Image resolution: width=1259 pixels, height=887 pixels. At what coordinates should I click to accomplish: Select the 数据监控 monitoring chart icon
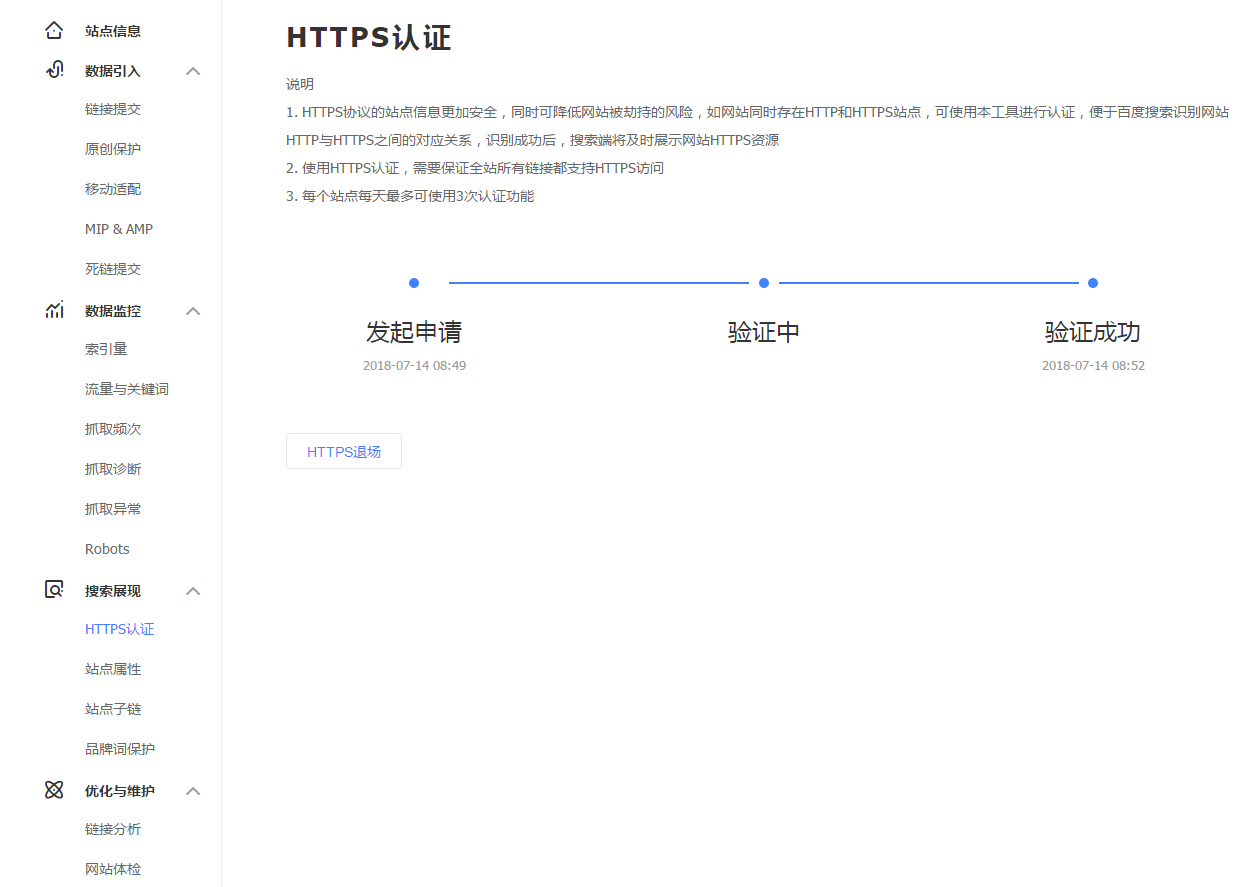[x=54, y=310]
